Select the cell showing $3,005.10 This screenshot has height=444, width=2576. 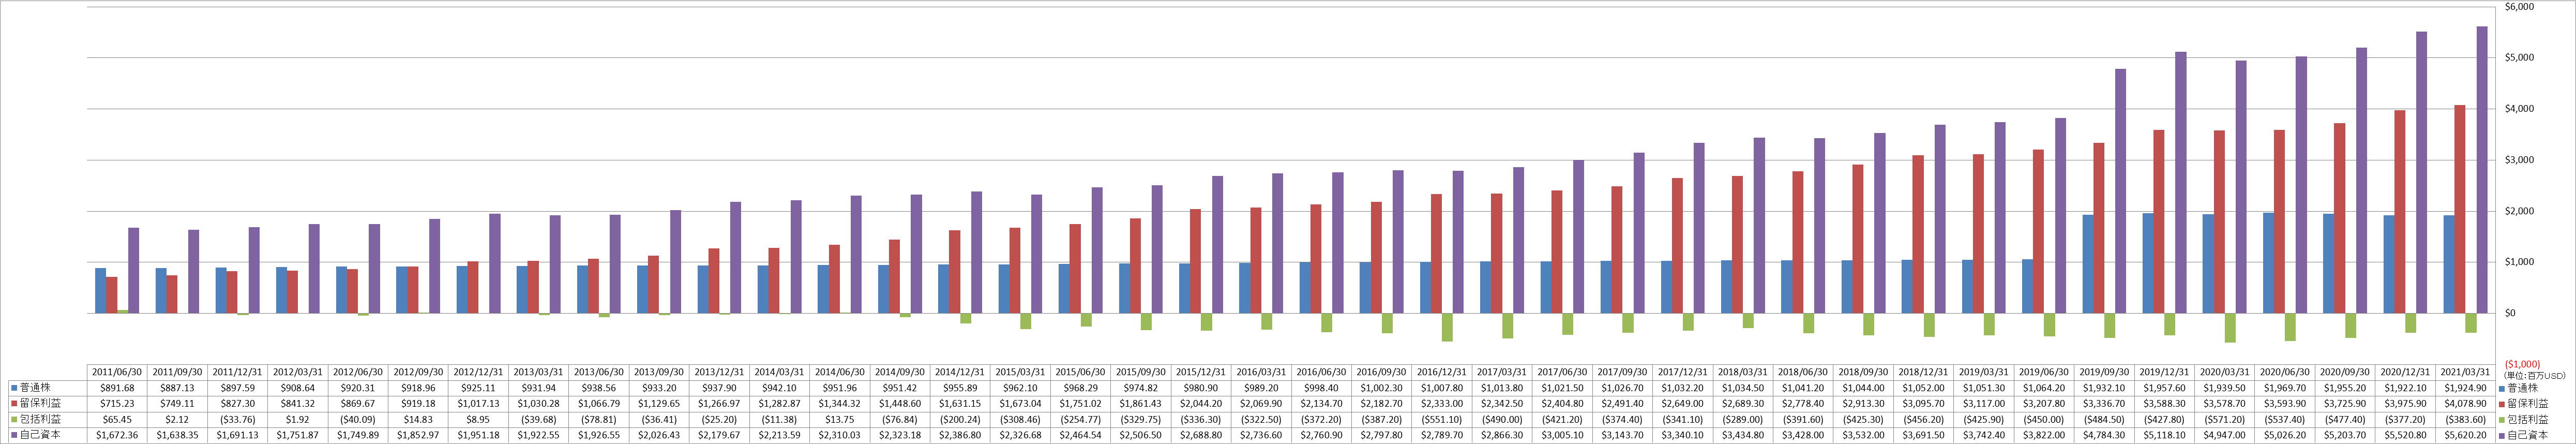click(1561, 436)
